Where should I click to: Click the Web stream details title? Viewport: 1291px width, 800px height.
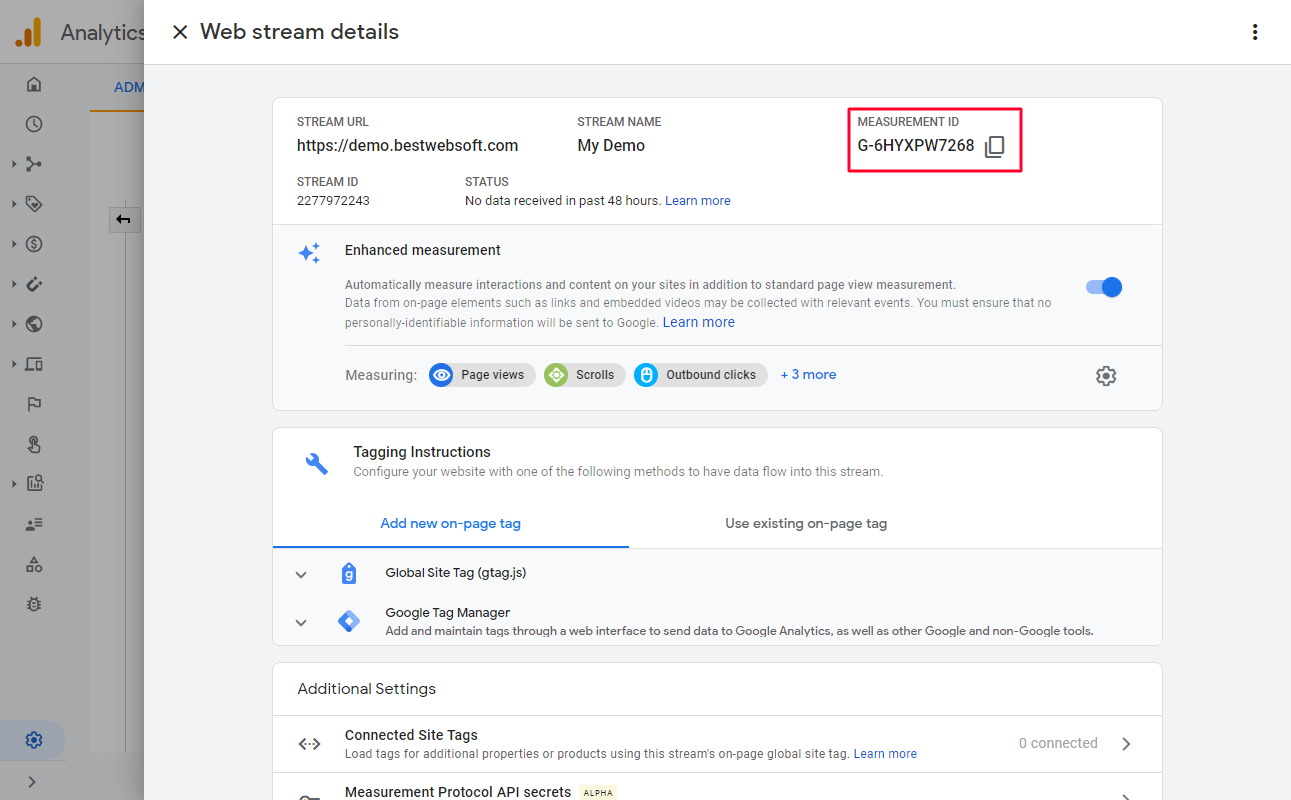pyautogui.click(x=299, y=32)
